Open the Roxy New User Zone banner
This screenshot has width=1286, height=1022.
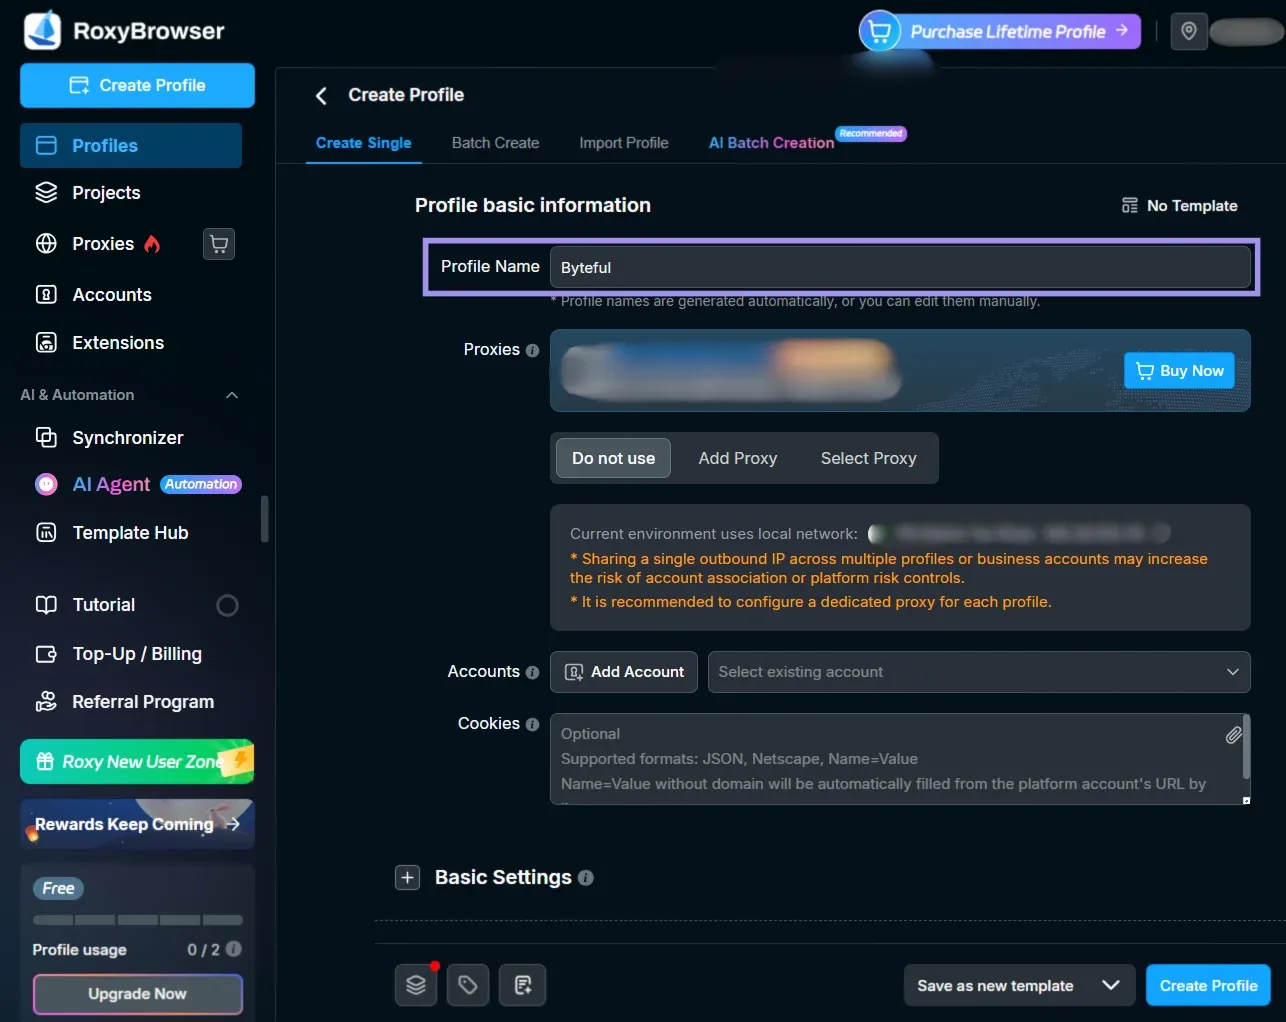[x=137, y=762]
